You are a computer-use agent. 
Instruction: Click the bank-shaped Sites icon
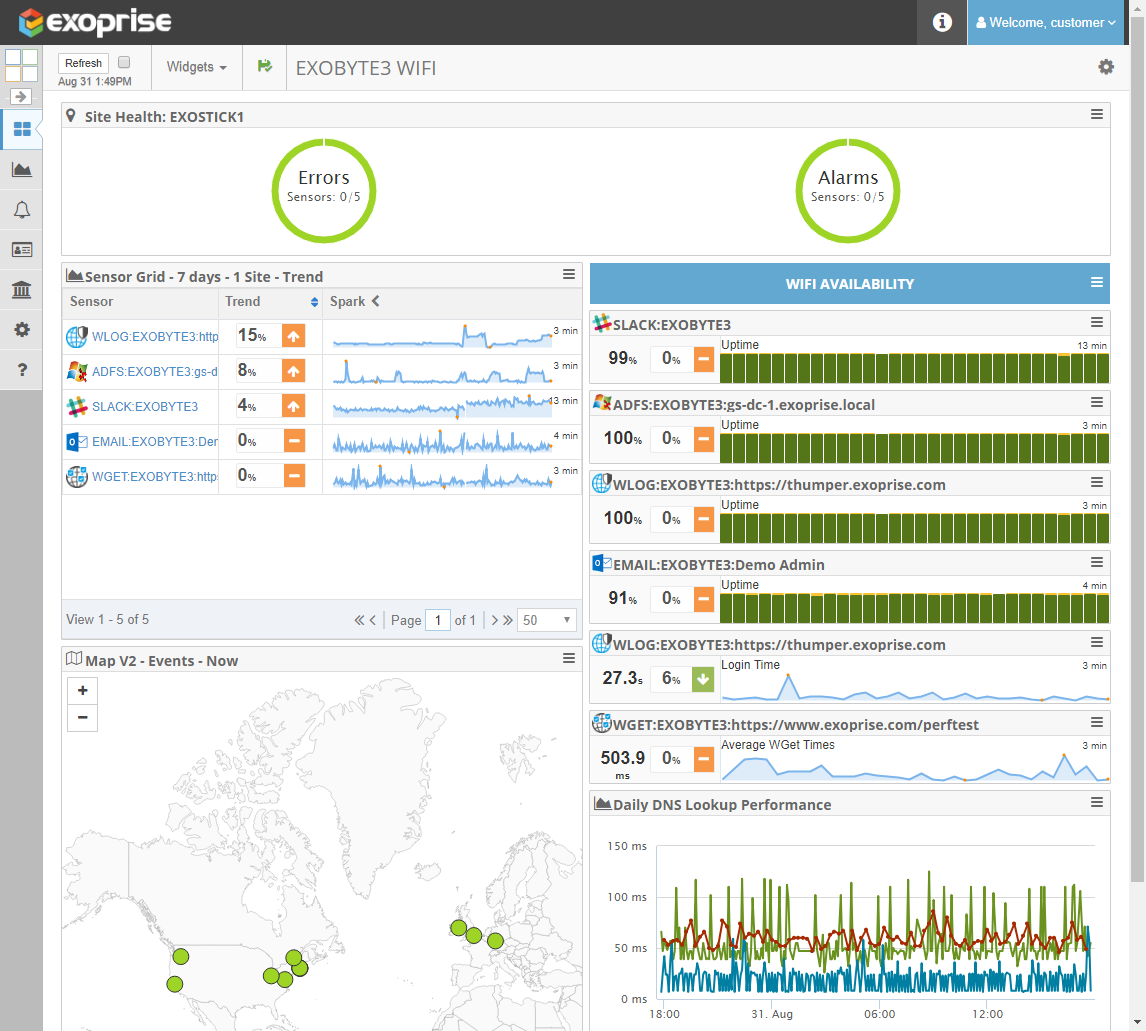21,289
